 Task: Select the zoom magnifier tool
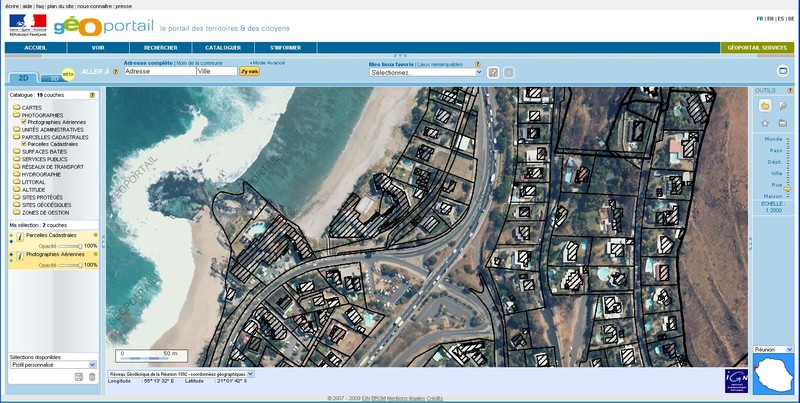coord(783,105)
